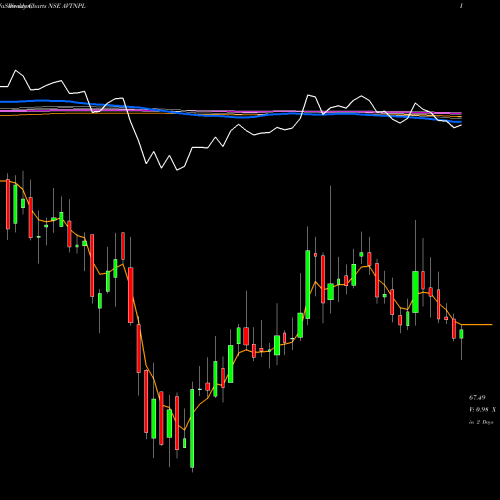The width and height of the screenshot is (500, 500).
Task: Click the 67.49 price value
Action: point(477,398)
